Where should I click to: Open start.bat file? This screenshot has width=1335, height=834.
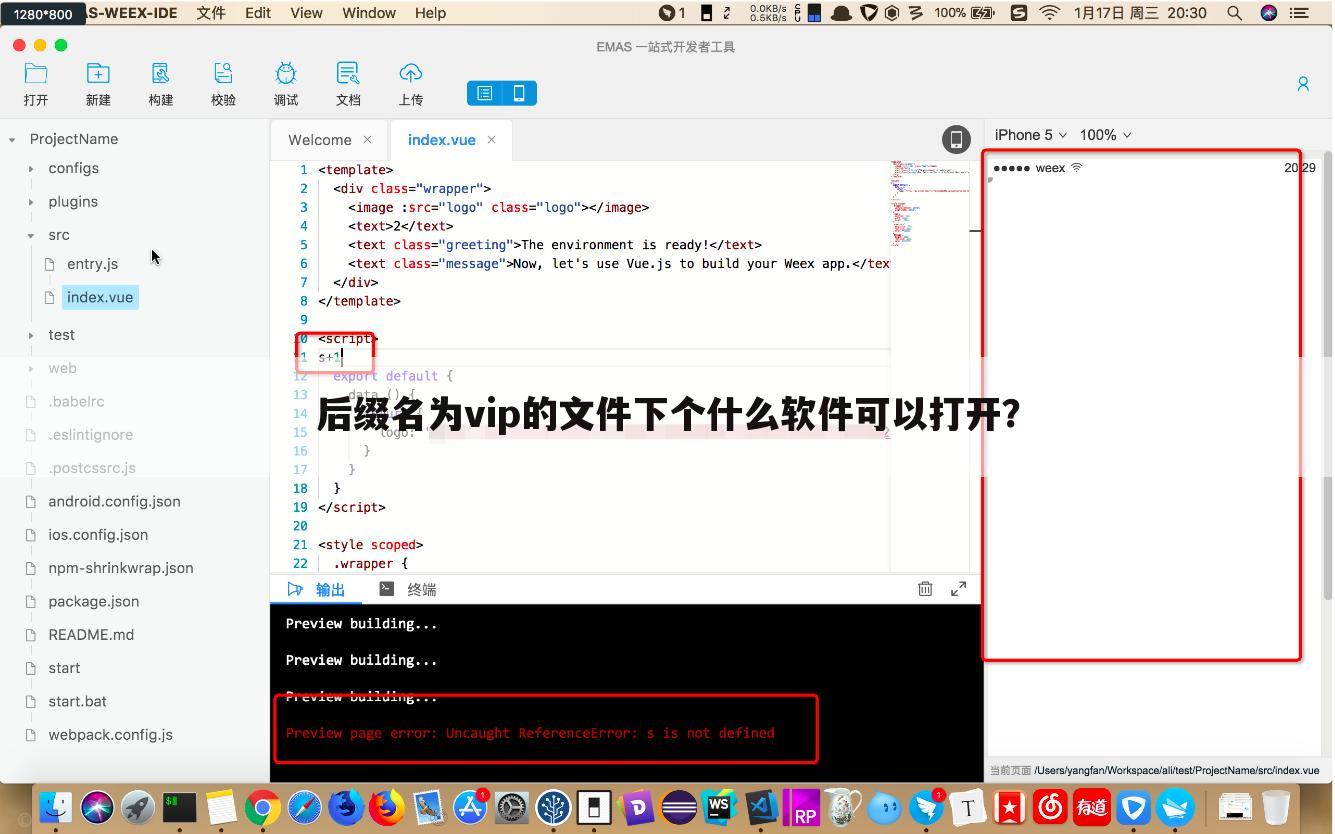(x=77, y=701)
